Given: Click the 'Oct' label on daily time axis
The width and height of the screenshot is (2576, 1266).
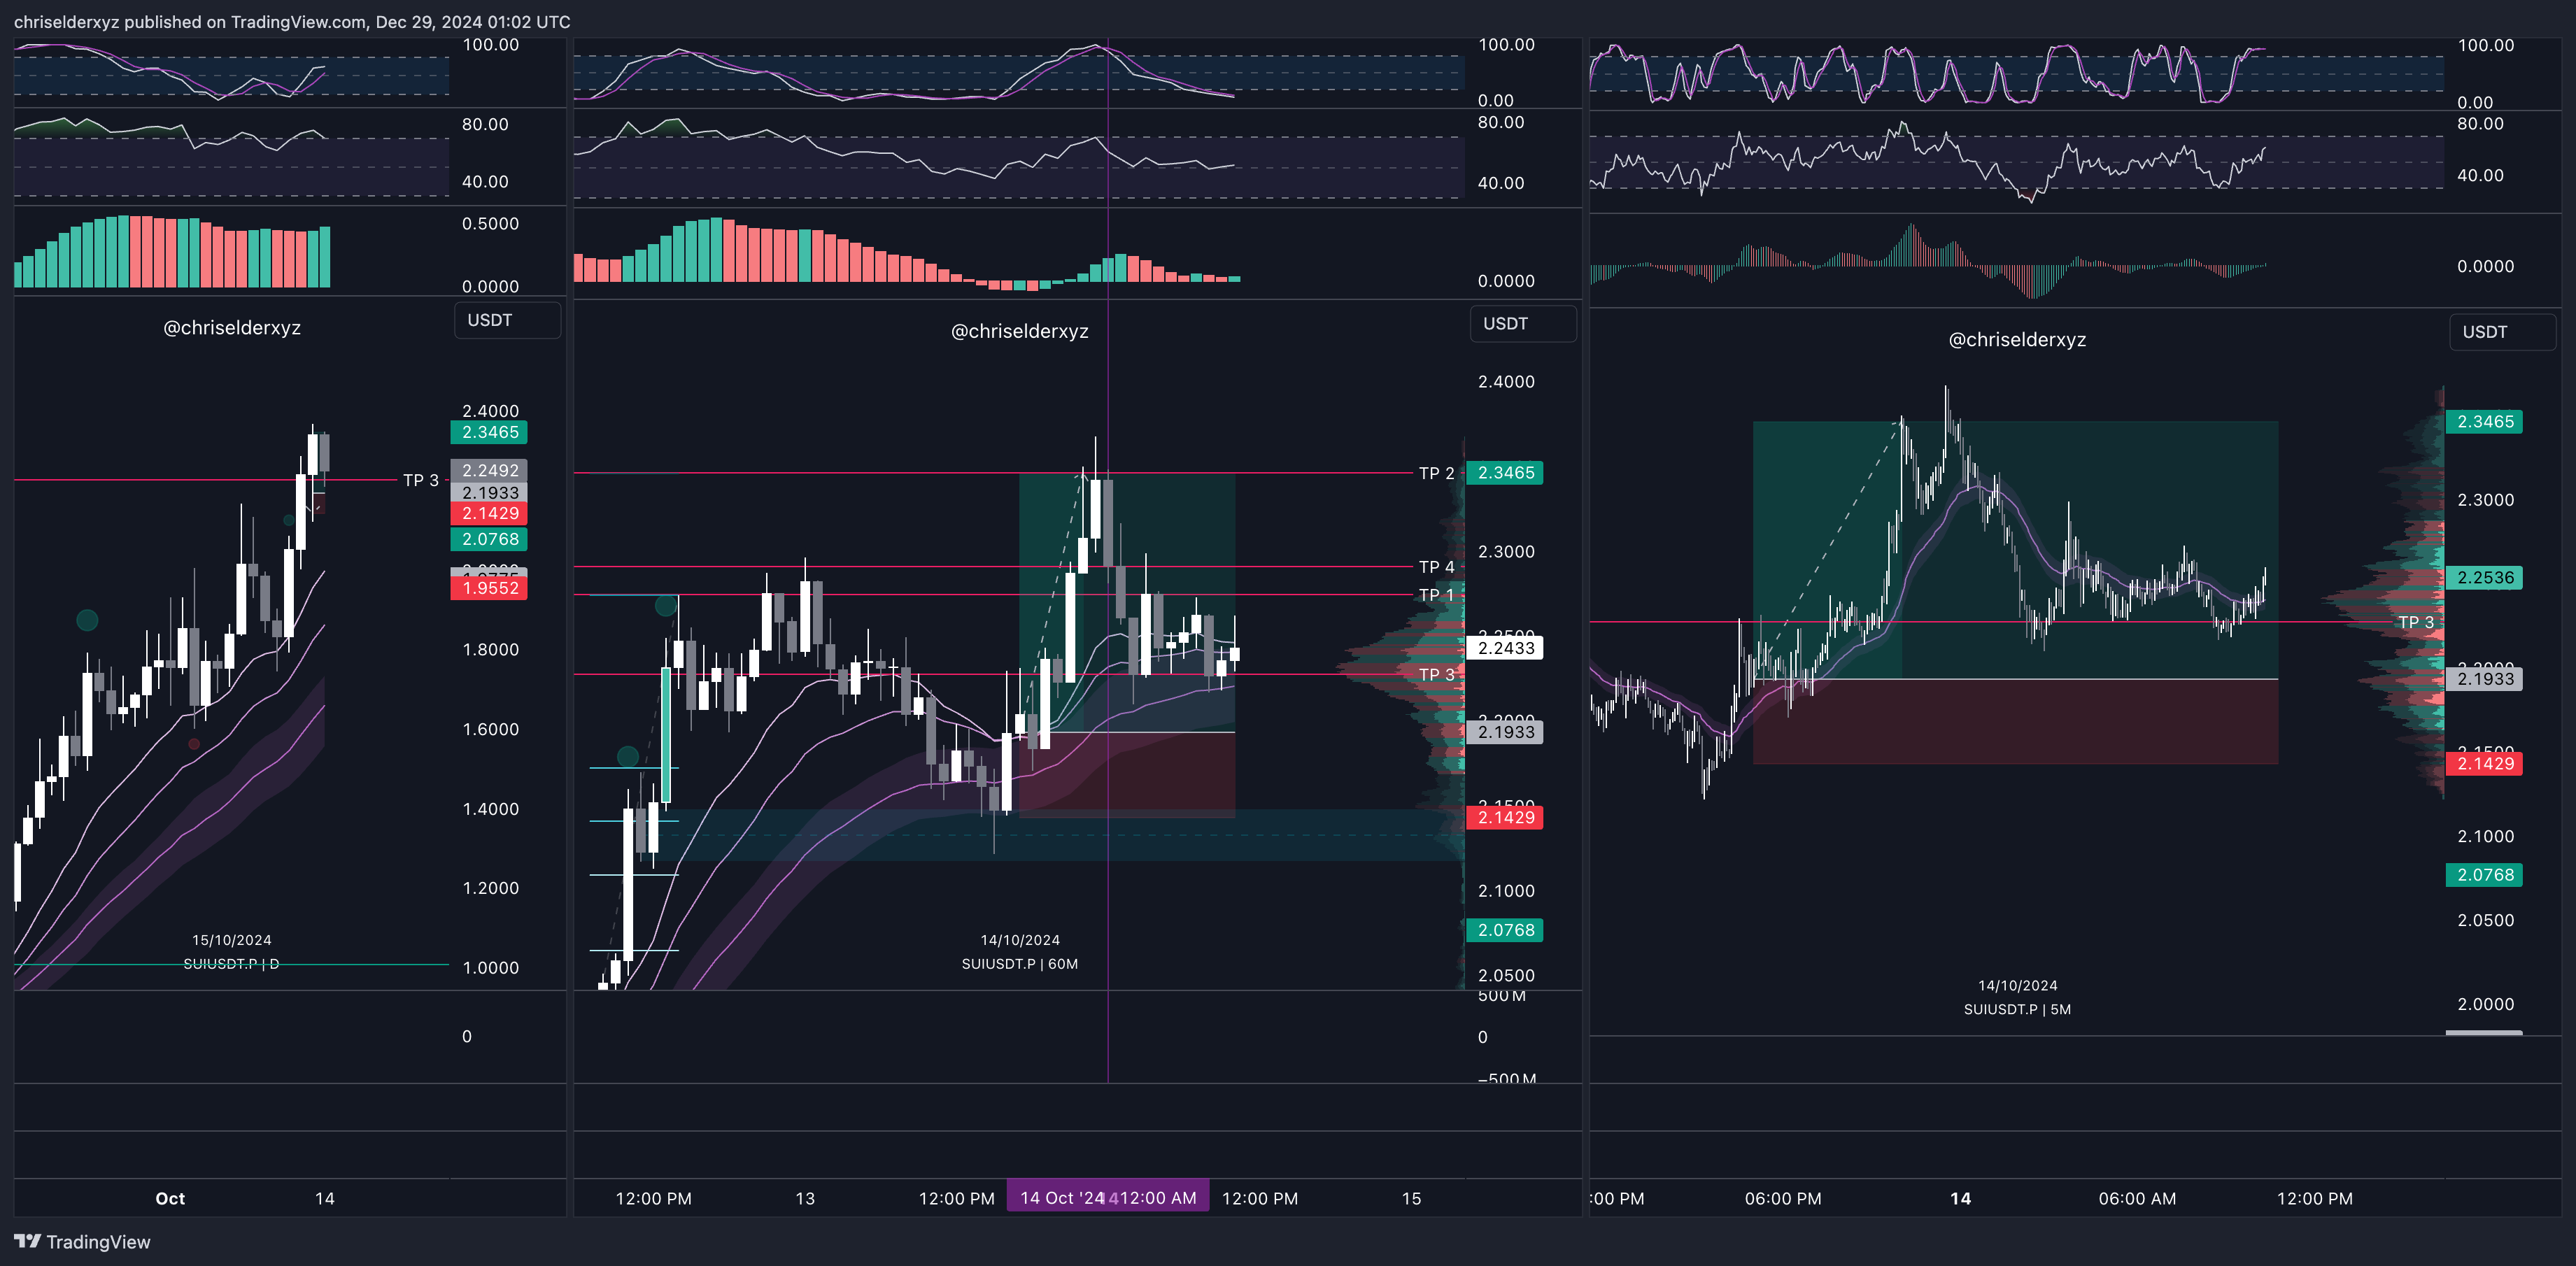Looking at the screenshot, I should coord(170,1198).
